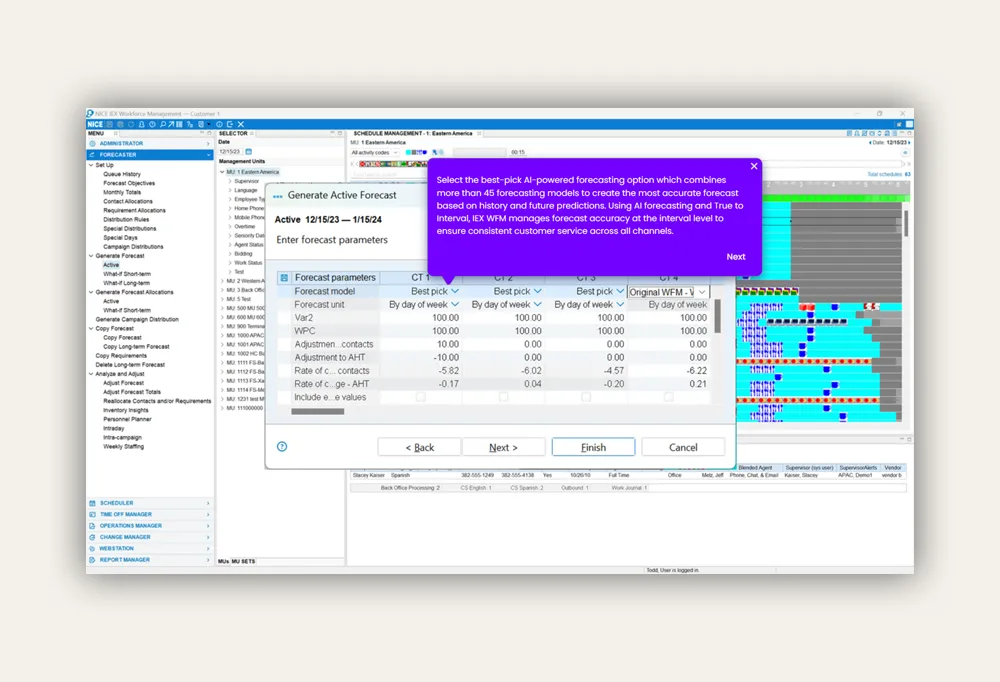
Task: Toggle Include values checkbox for CT 1
Action: (421, 397)
